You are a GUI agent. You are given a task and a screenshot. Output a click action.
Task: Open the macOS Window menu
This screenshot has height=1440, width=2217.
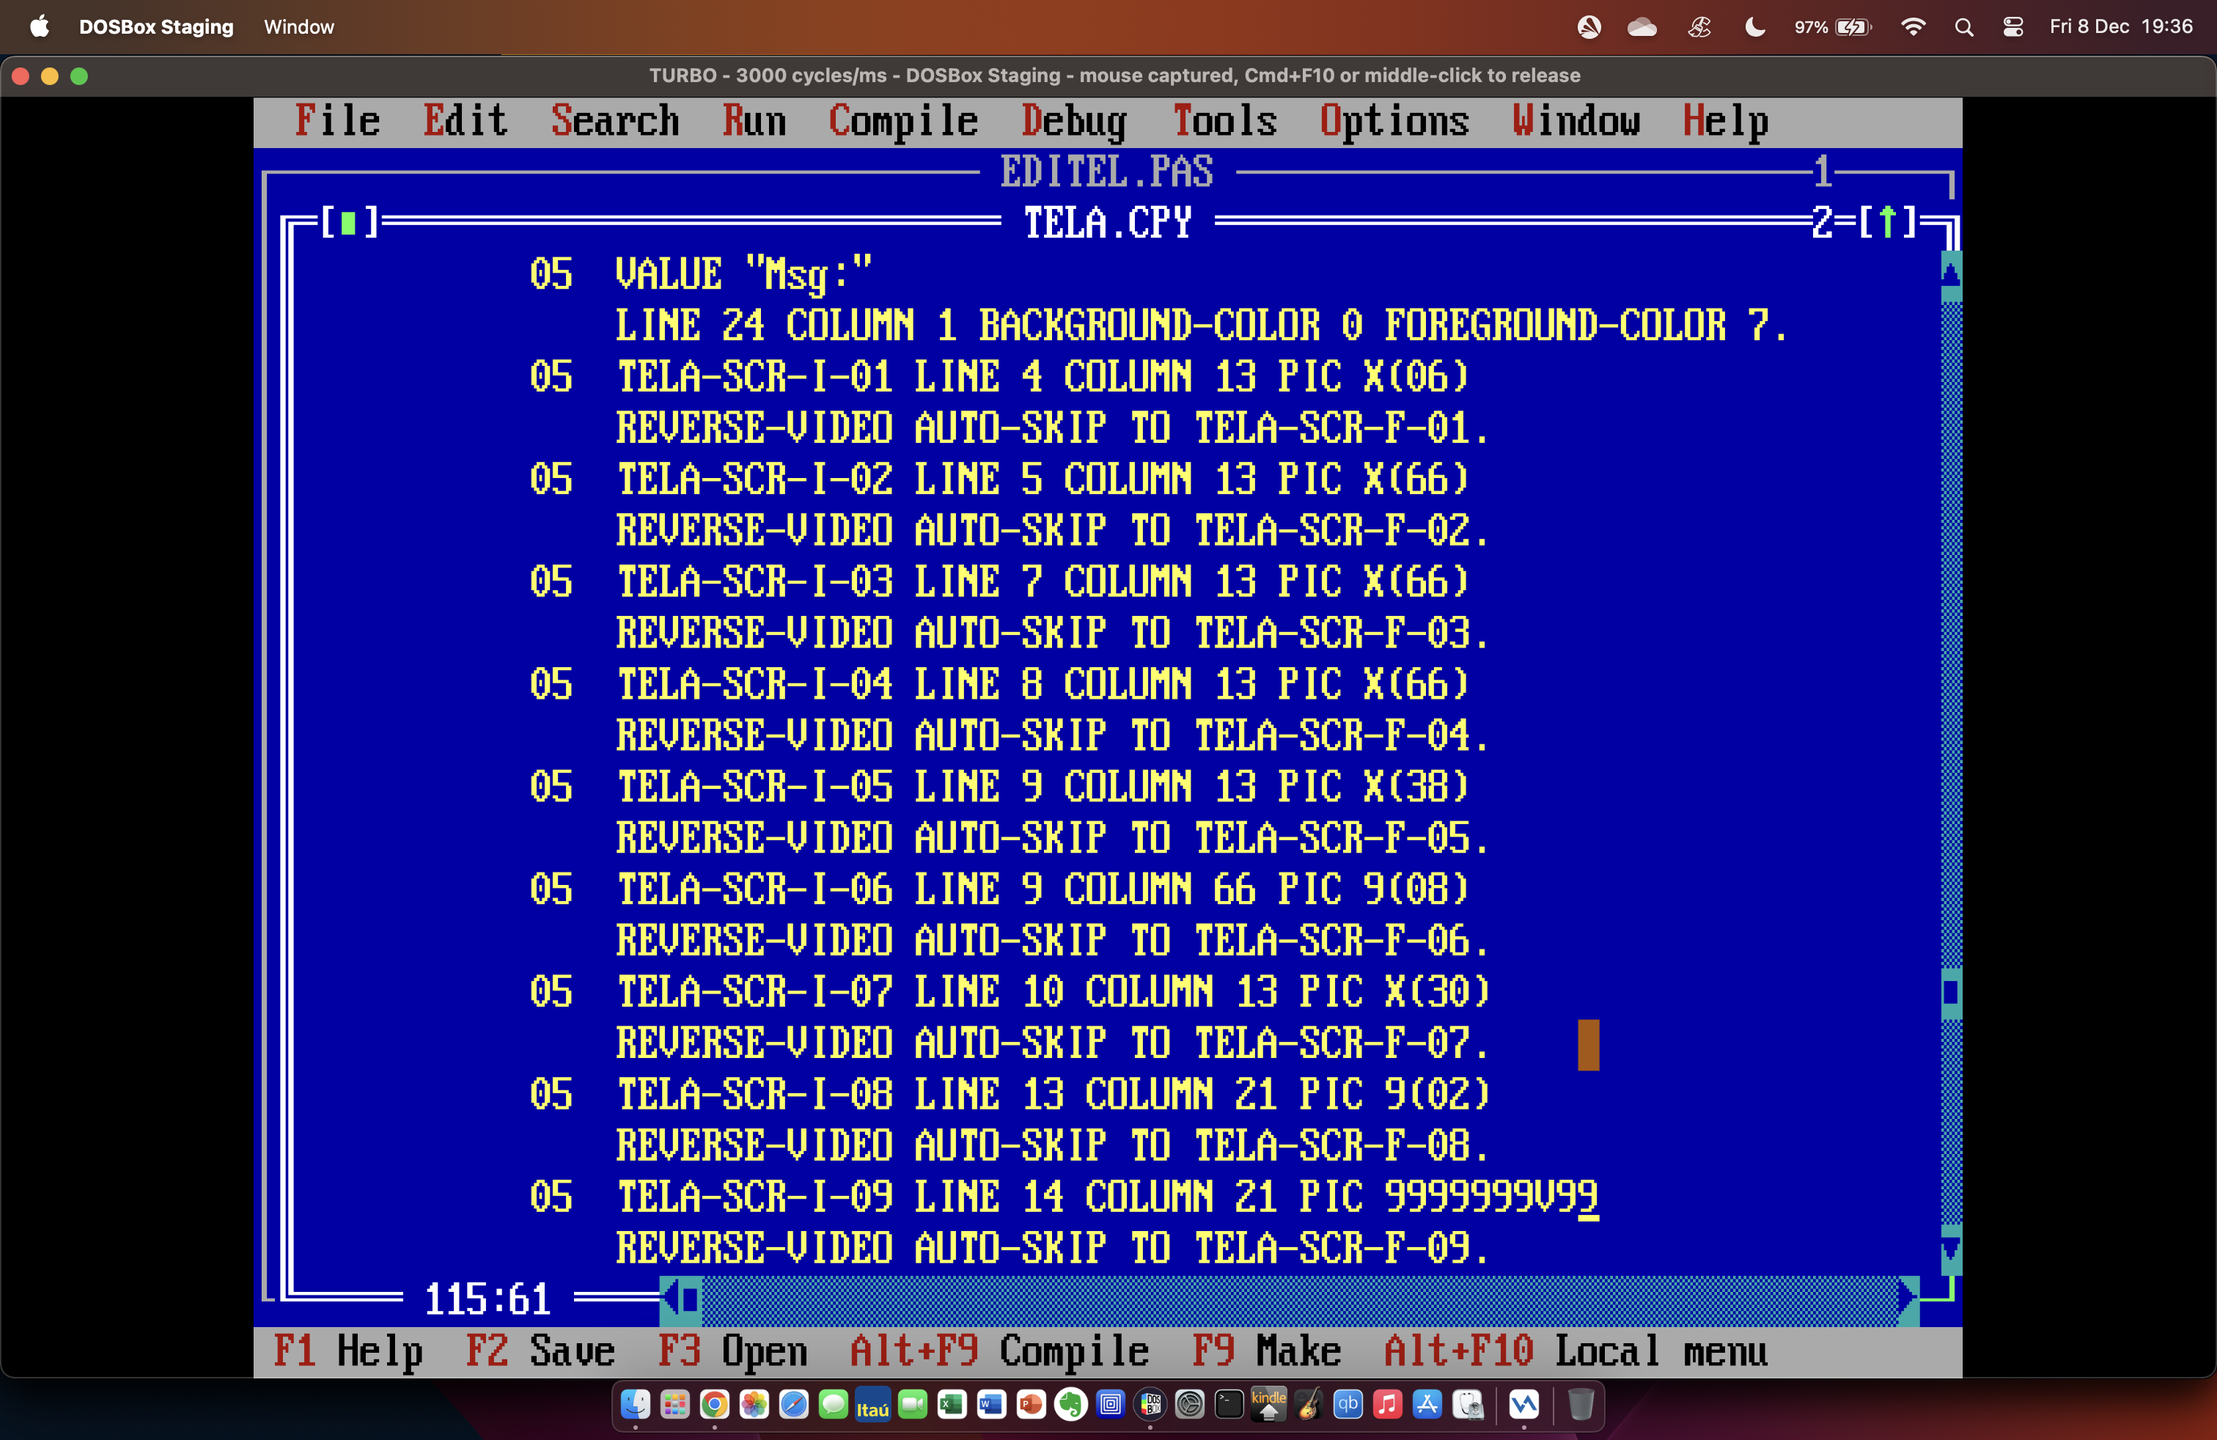coord(298,27)
